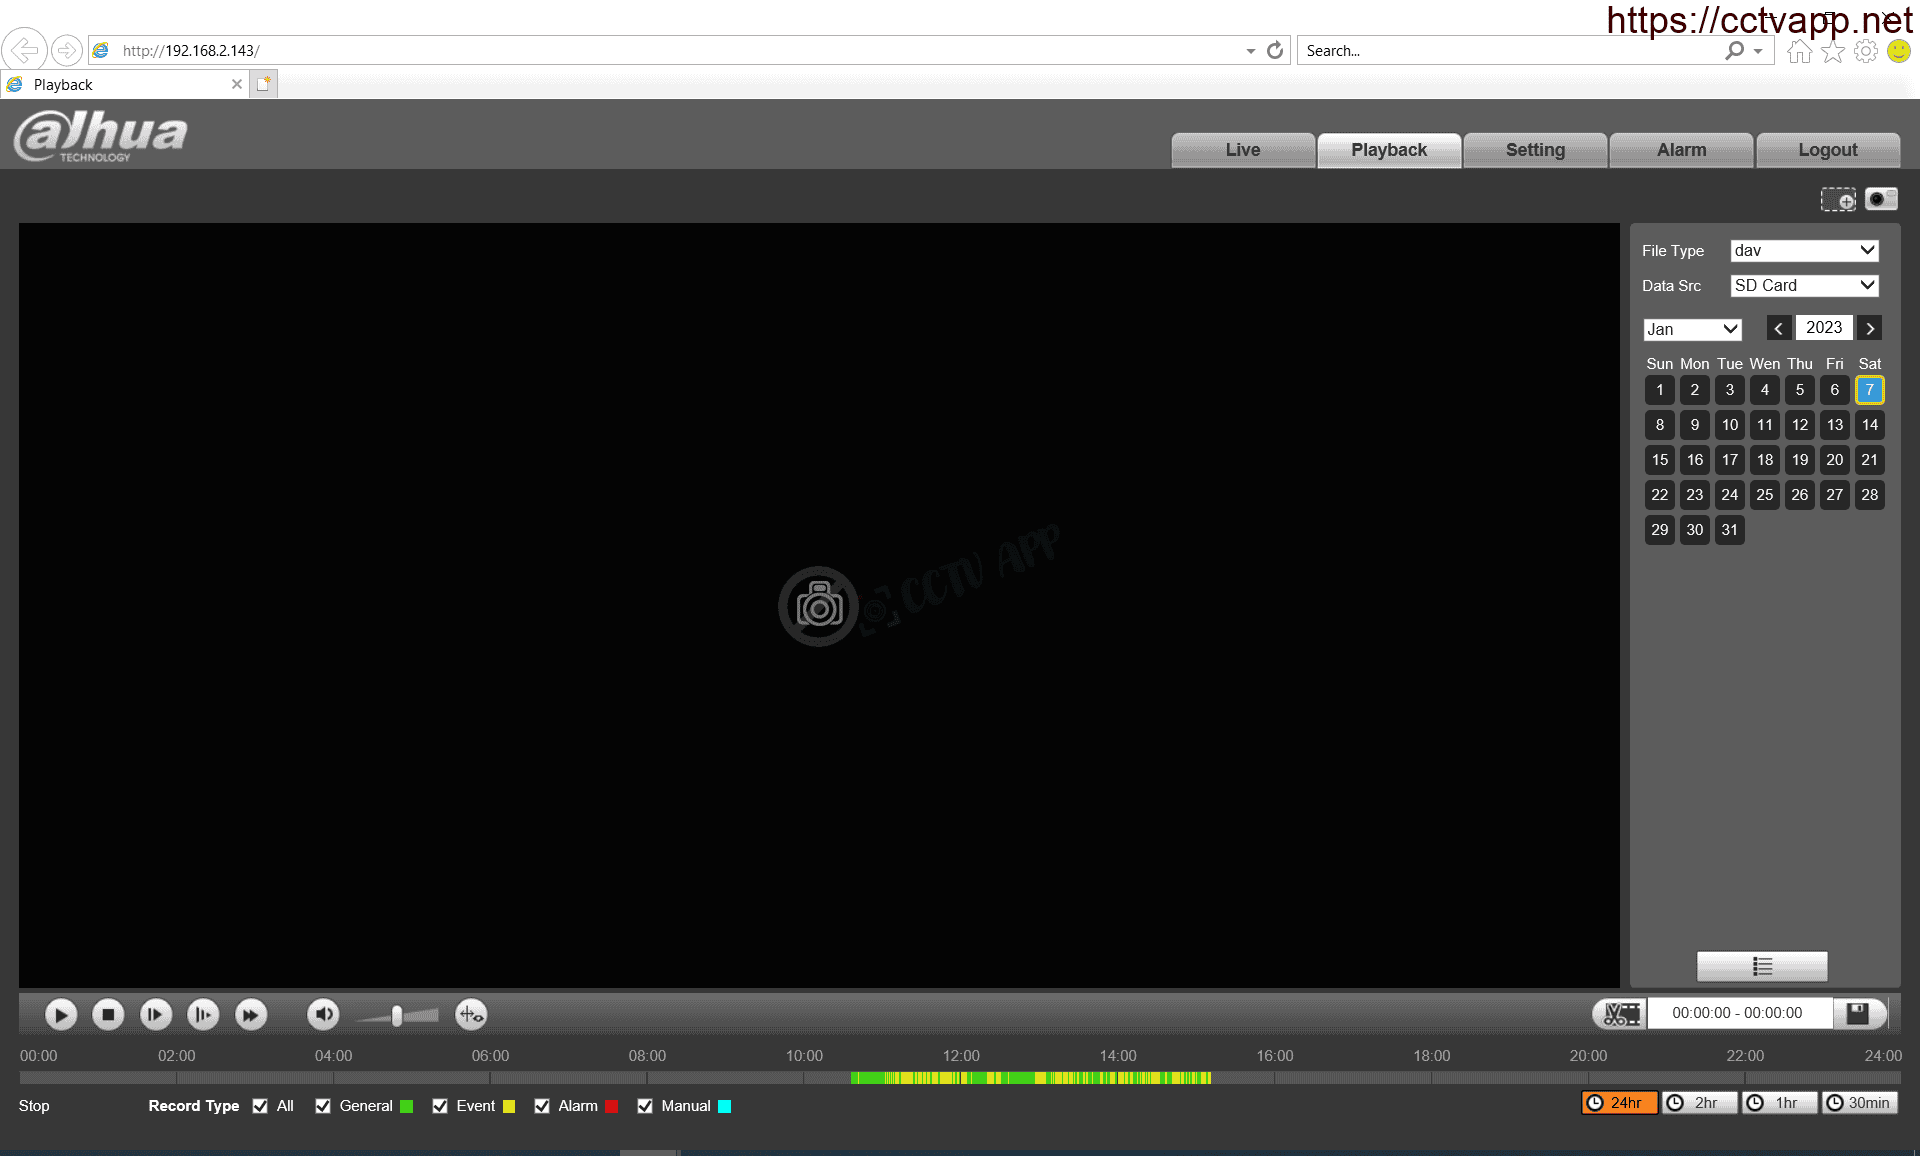1920x1156 pixels.
Task: Click the save clip floppy icon
Action: coord(1857,1013)
